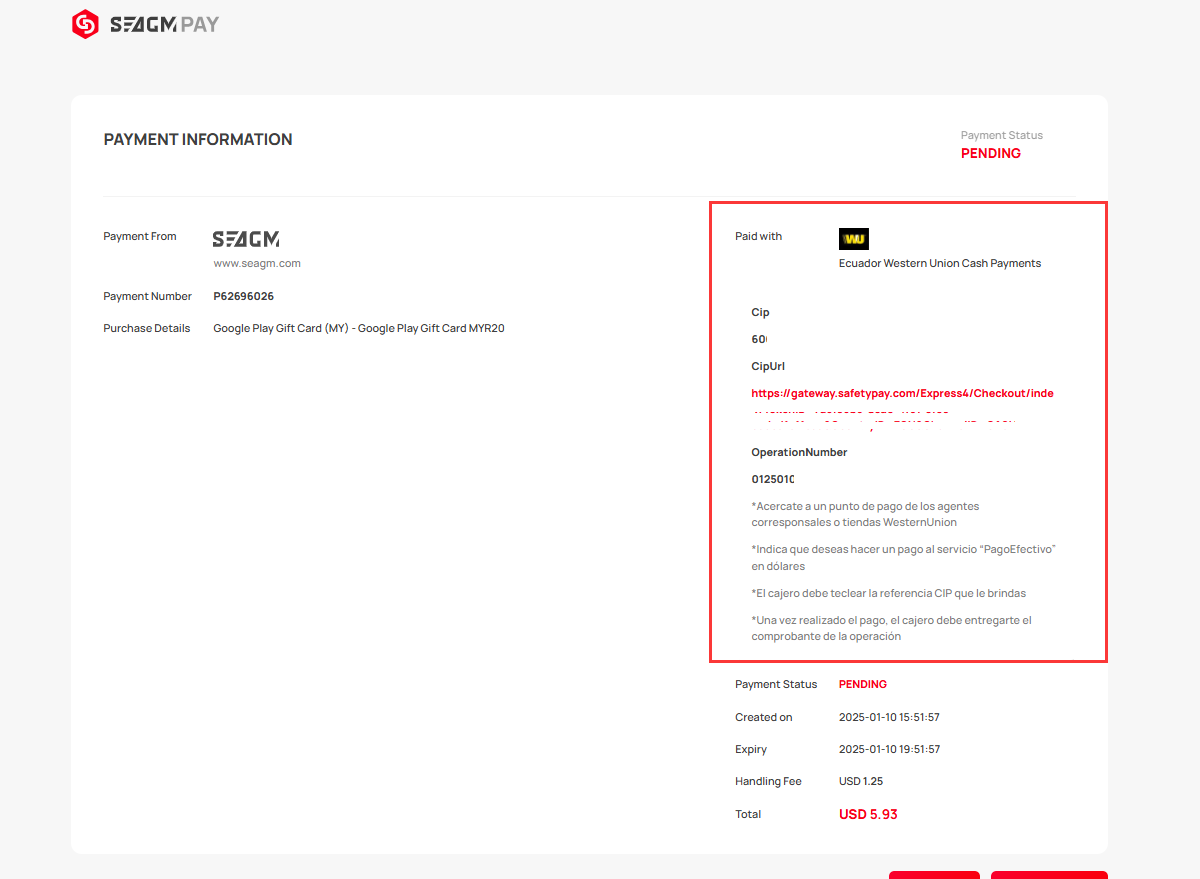
Task: Select the created-on timestamp 2025-01-10 15:51:57
Action: 890,717
